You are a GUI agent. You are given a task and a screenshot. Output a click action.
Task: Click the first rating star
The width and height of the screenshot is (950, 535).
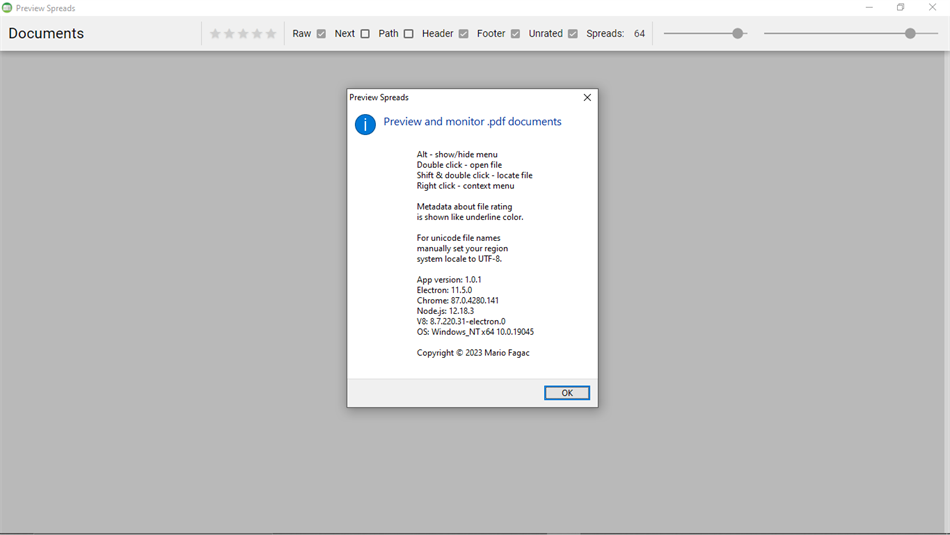pos(215,34)
